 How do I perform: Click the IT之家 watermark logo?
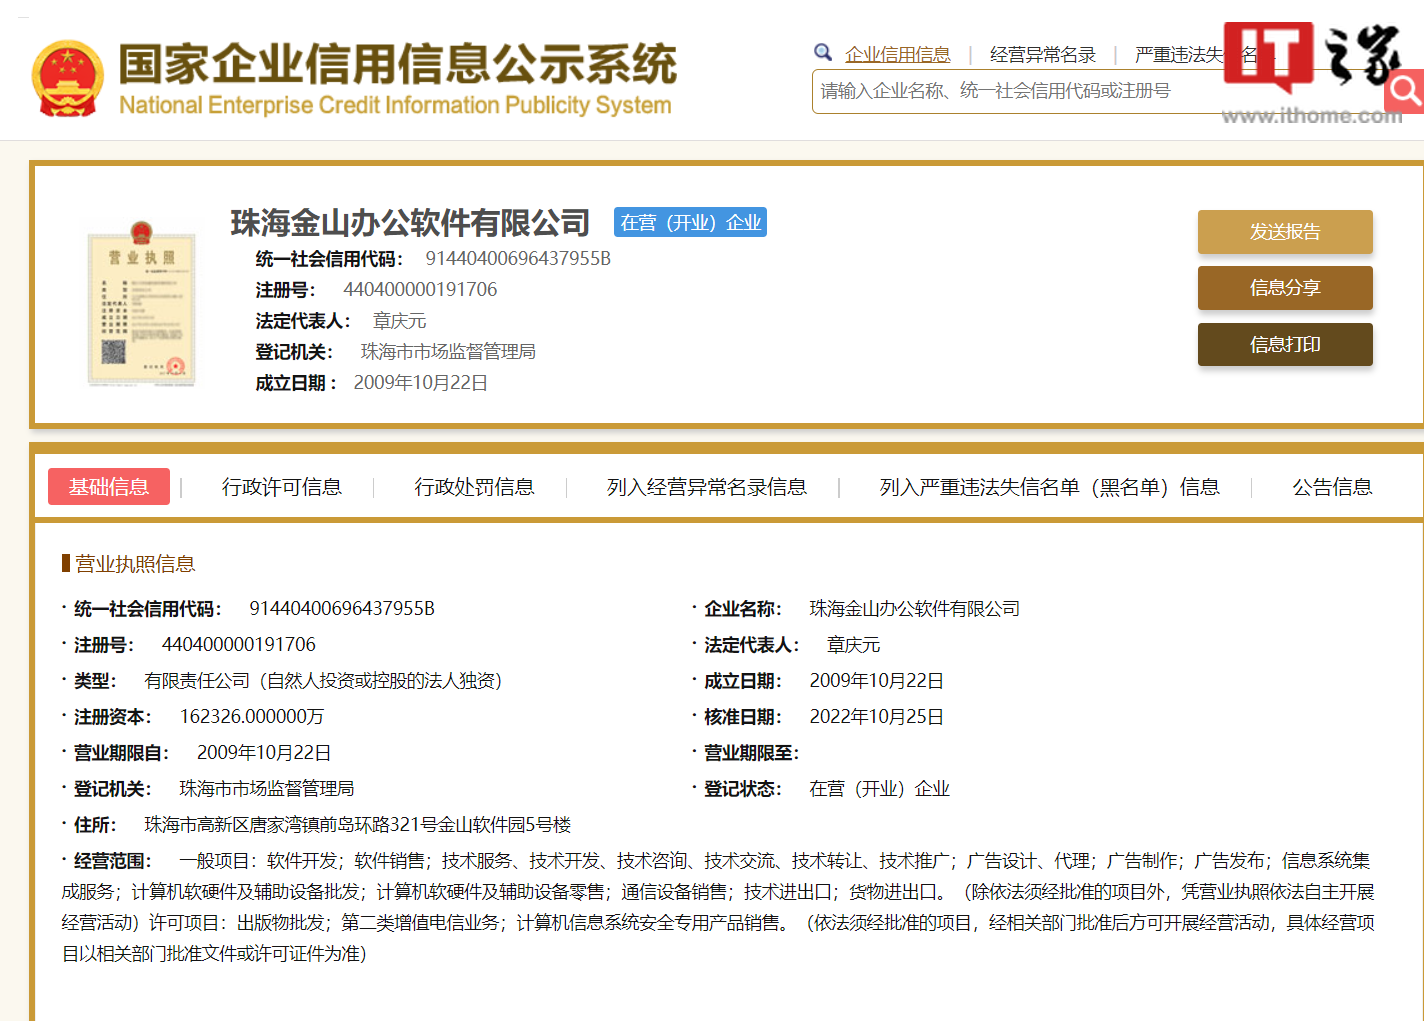click(x=1312, y=70)
